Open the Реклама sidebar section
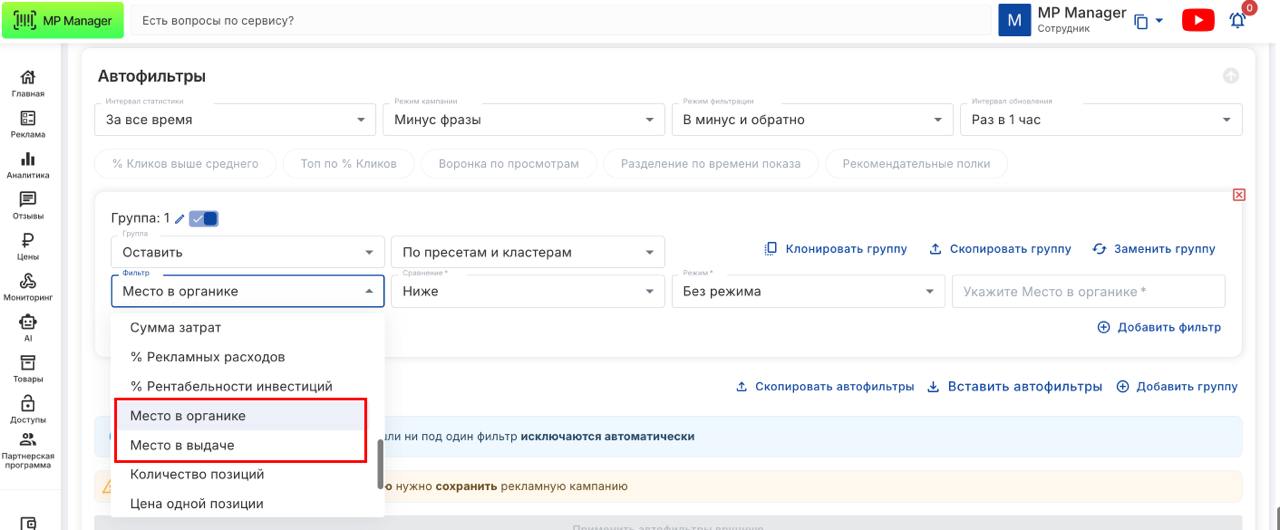 [28, 122]
